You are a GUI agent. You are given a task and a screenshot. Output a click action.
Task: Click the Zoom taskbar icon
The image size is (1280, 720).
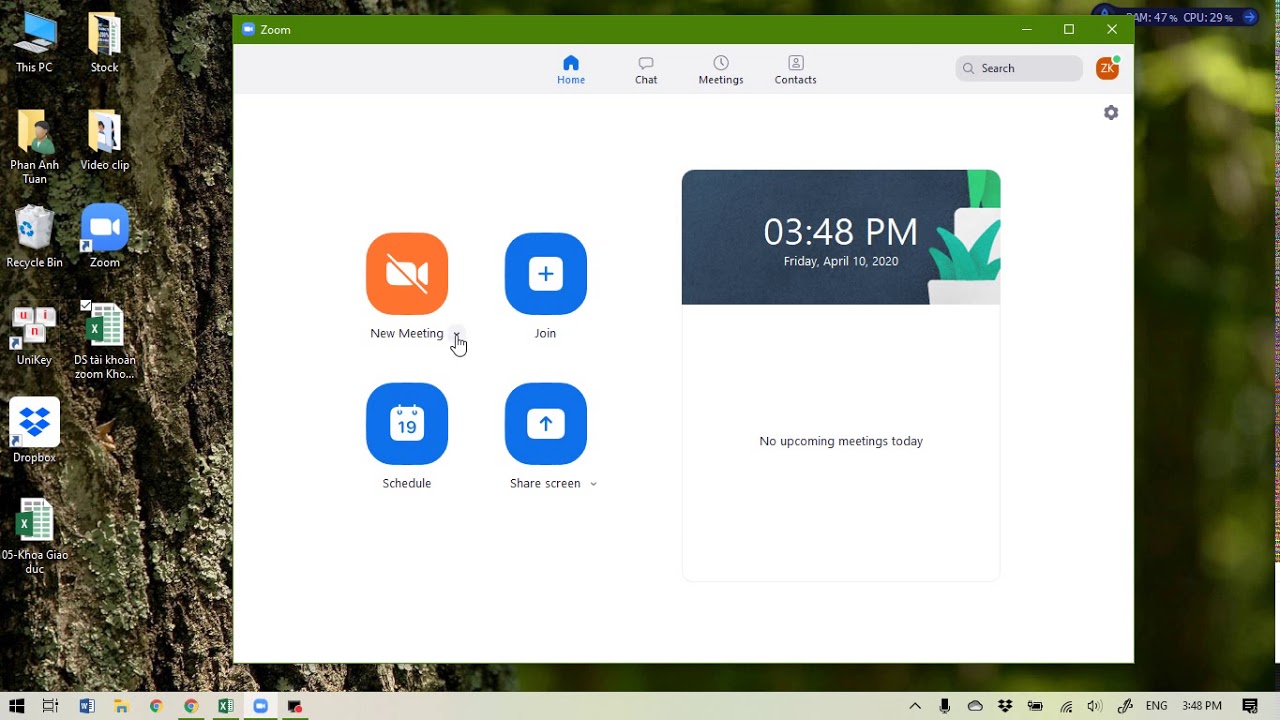tap(261, 706)
